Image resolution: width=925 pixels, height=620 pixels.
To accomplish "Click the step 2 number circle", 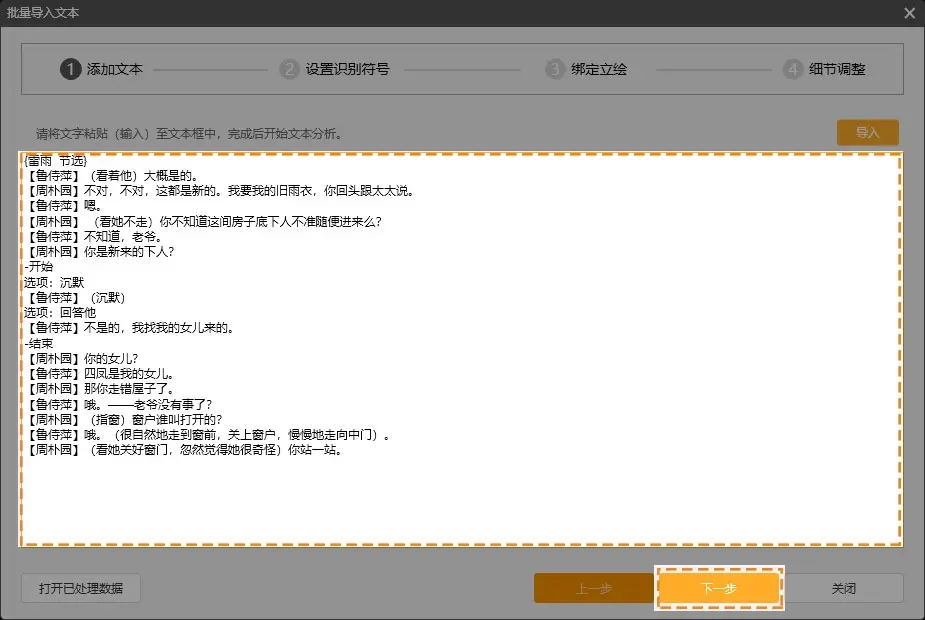I will coord(289,69).
